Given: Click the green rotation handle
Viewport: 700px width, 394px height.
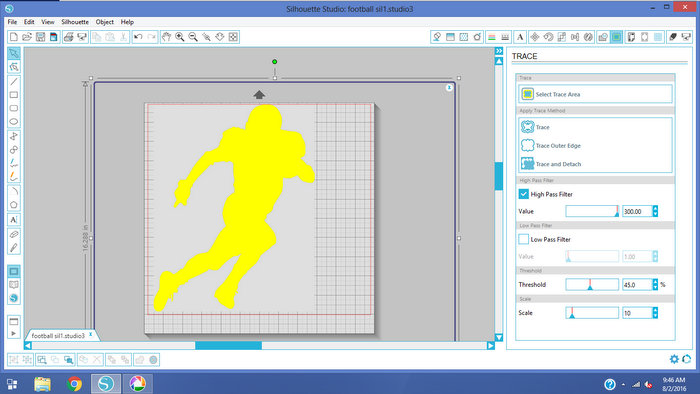Looking at the screenshot, I should pos(275,62).
